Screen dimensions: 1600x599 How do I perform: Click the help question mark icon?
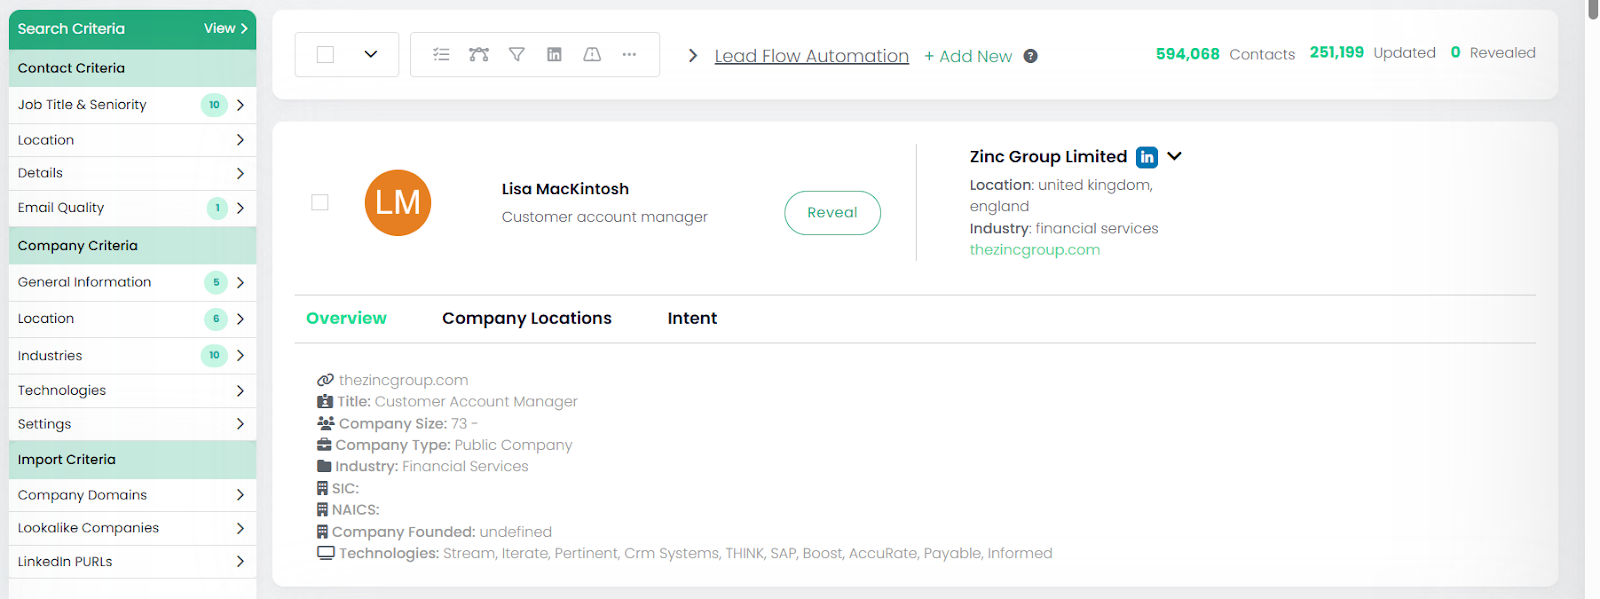pos(1030,57)
